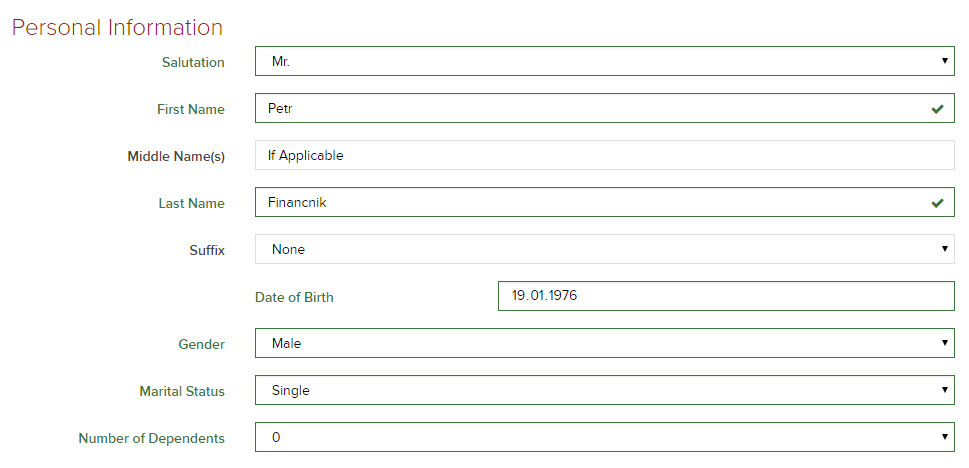The image size is (969, 468).
Task: Click the Suffix label
Action: click(x=207, y=250)
